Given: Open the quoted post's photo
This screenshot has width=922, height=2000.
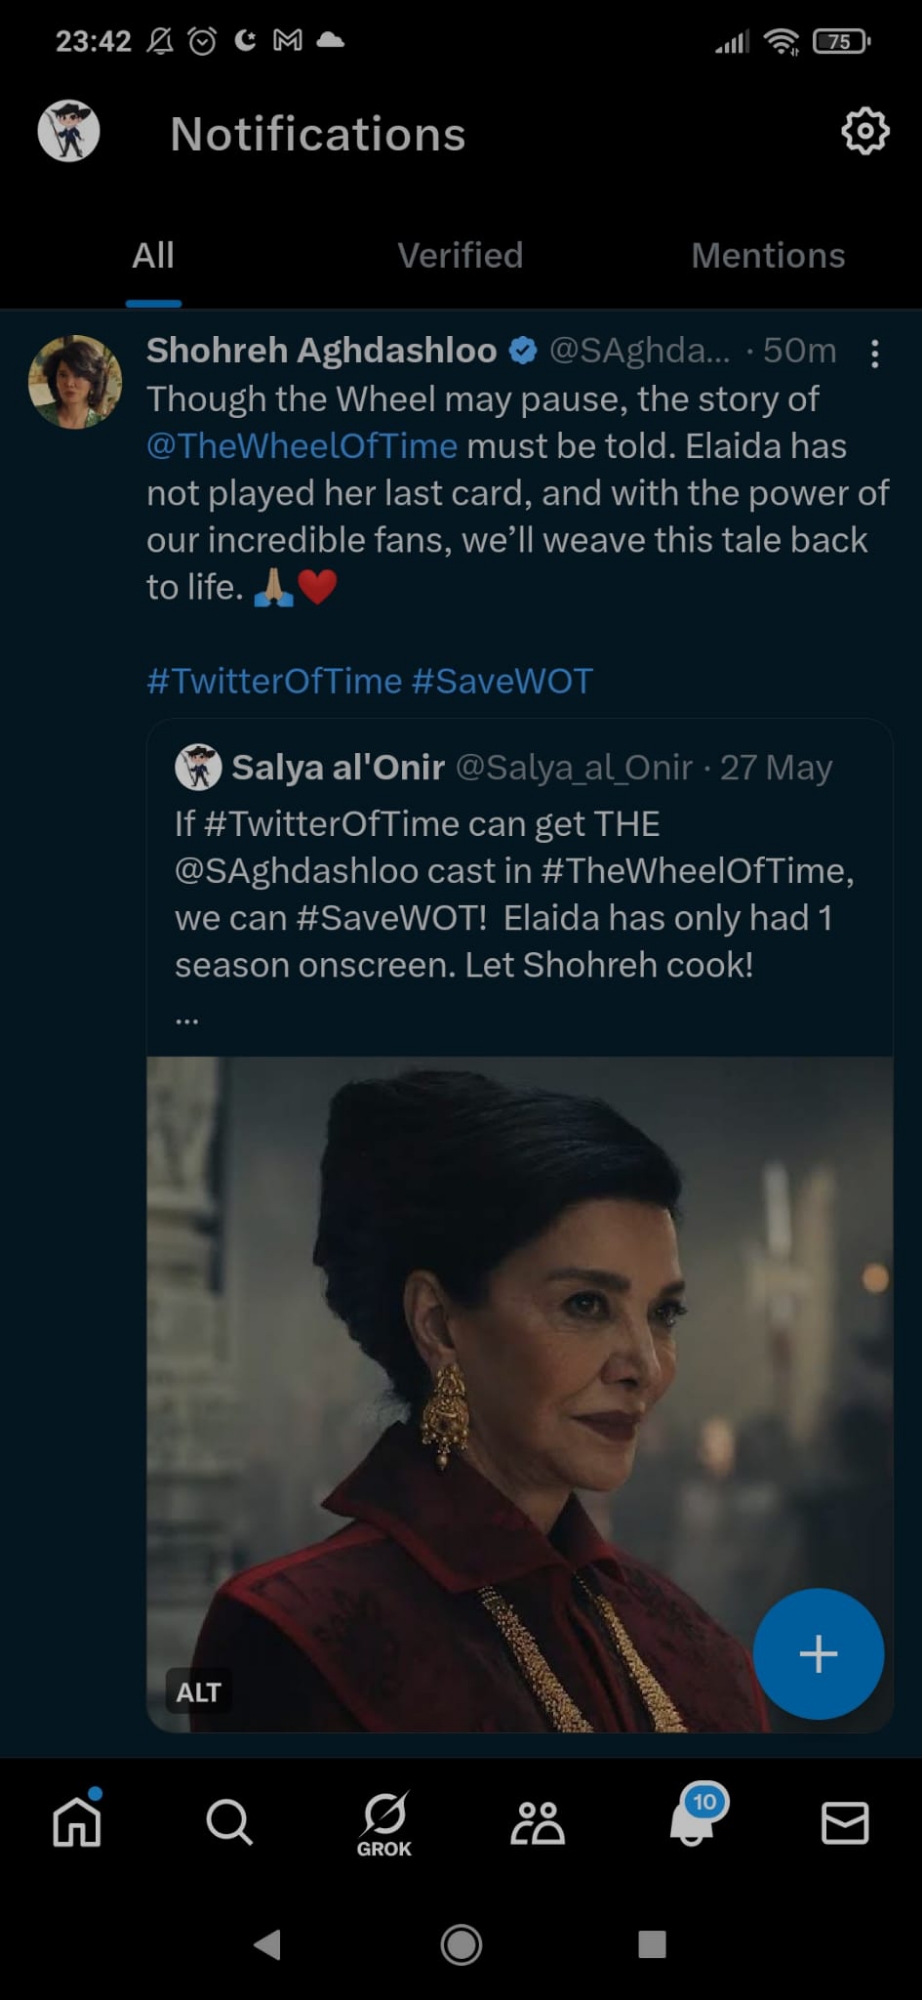Looking at the screenshot, I should point(500,1350).
